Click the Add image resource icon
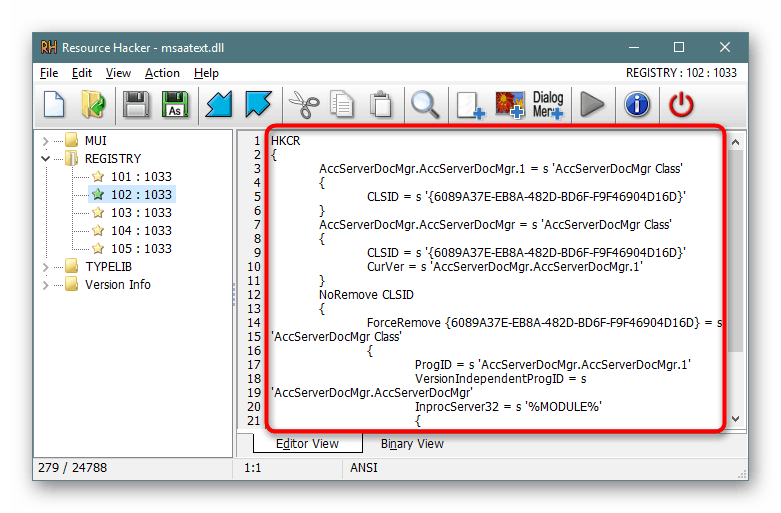The height and width of the screenshot is (513, 781). [x=510, y=105]
